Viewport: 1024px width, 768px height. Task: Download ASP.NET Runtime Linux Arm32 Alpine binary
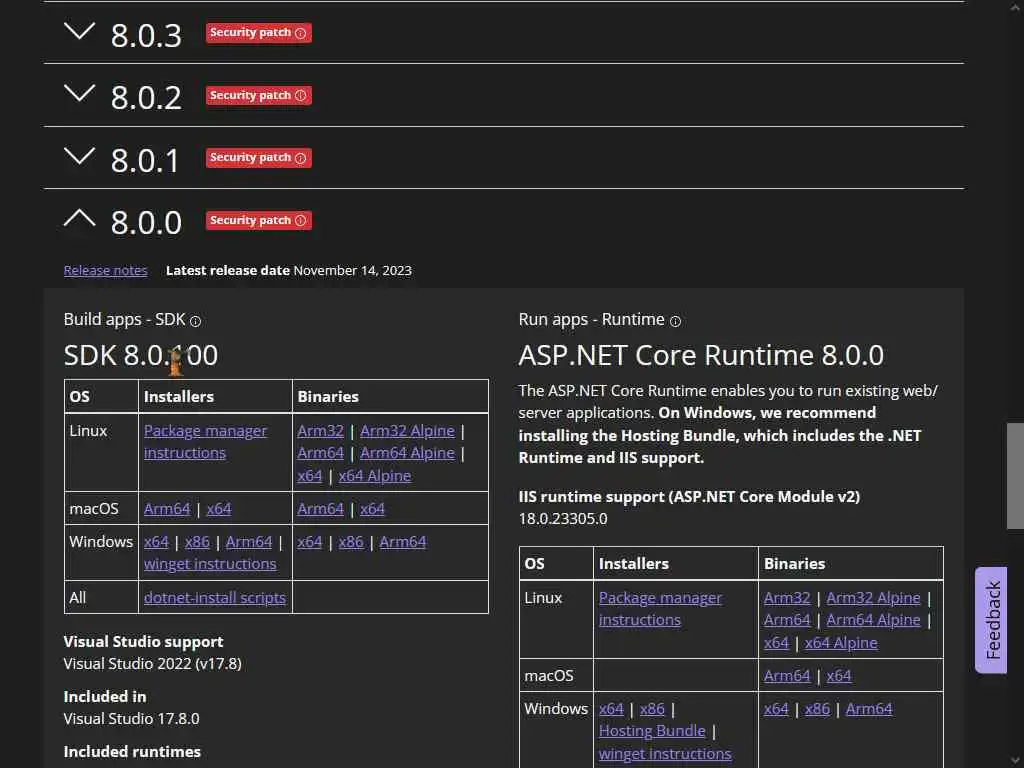coord(873,598)
